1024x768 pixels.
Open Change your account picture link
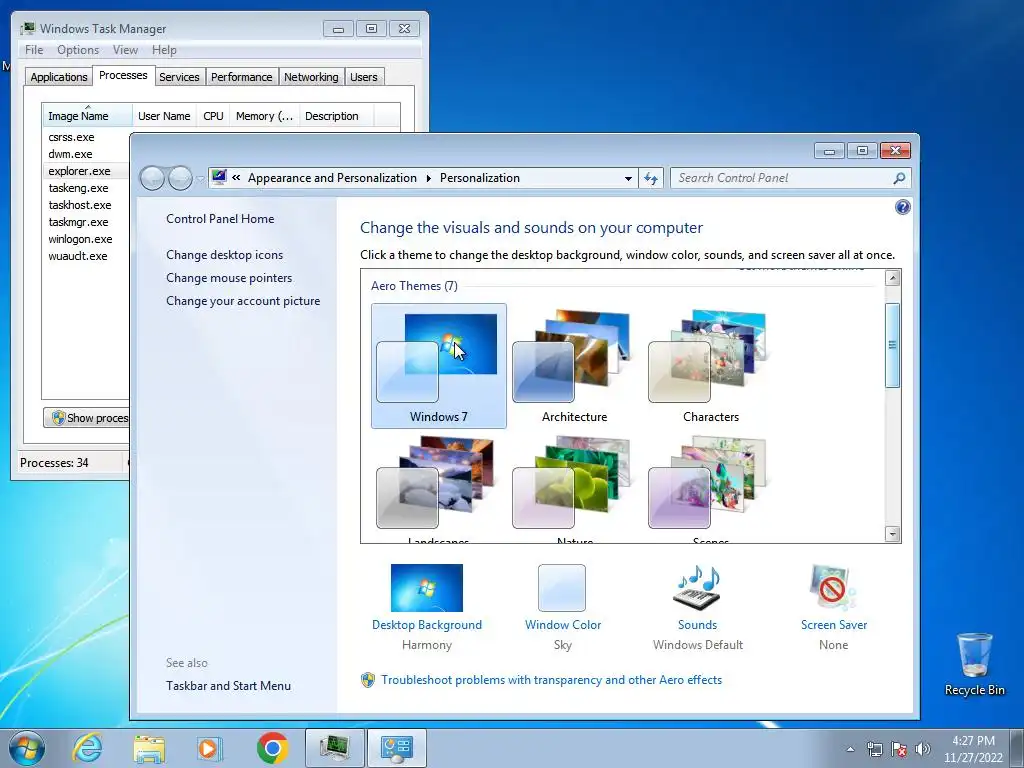243,301
